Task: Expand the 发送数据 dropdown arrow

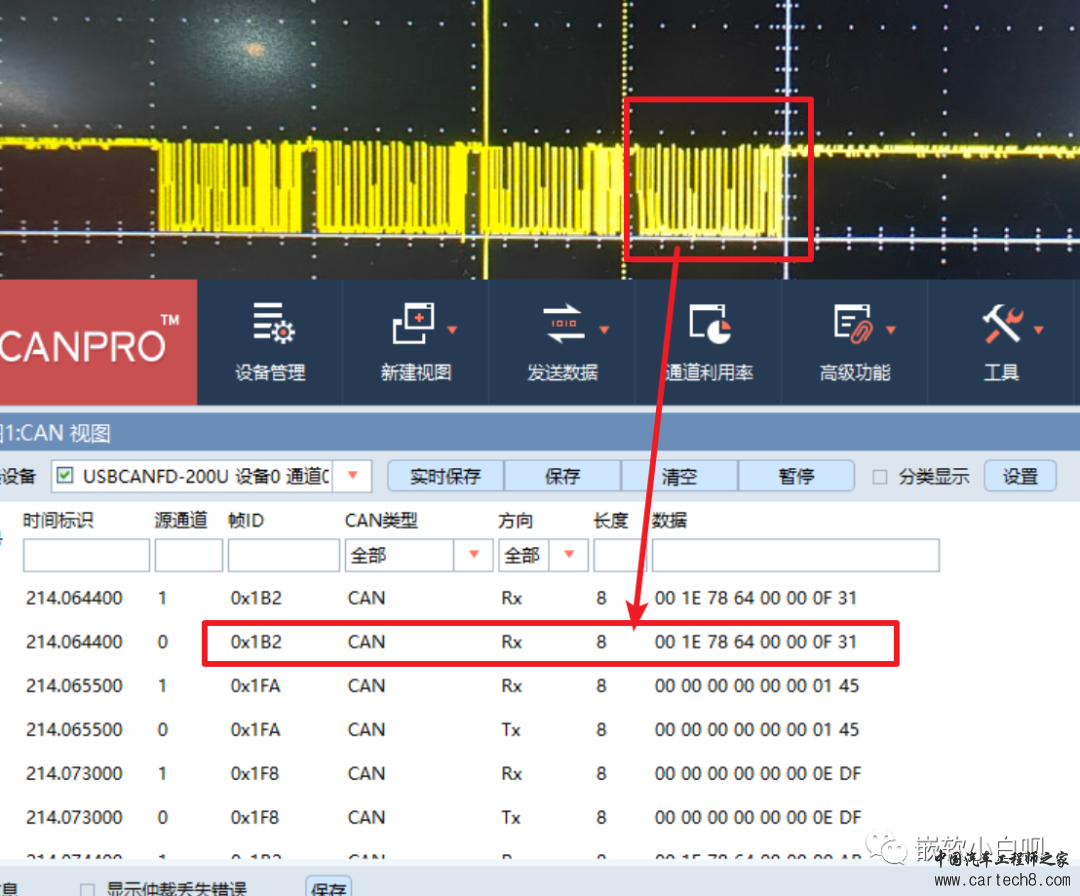Action: (605, 330)
